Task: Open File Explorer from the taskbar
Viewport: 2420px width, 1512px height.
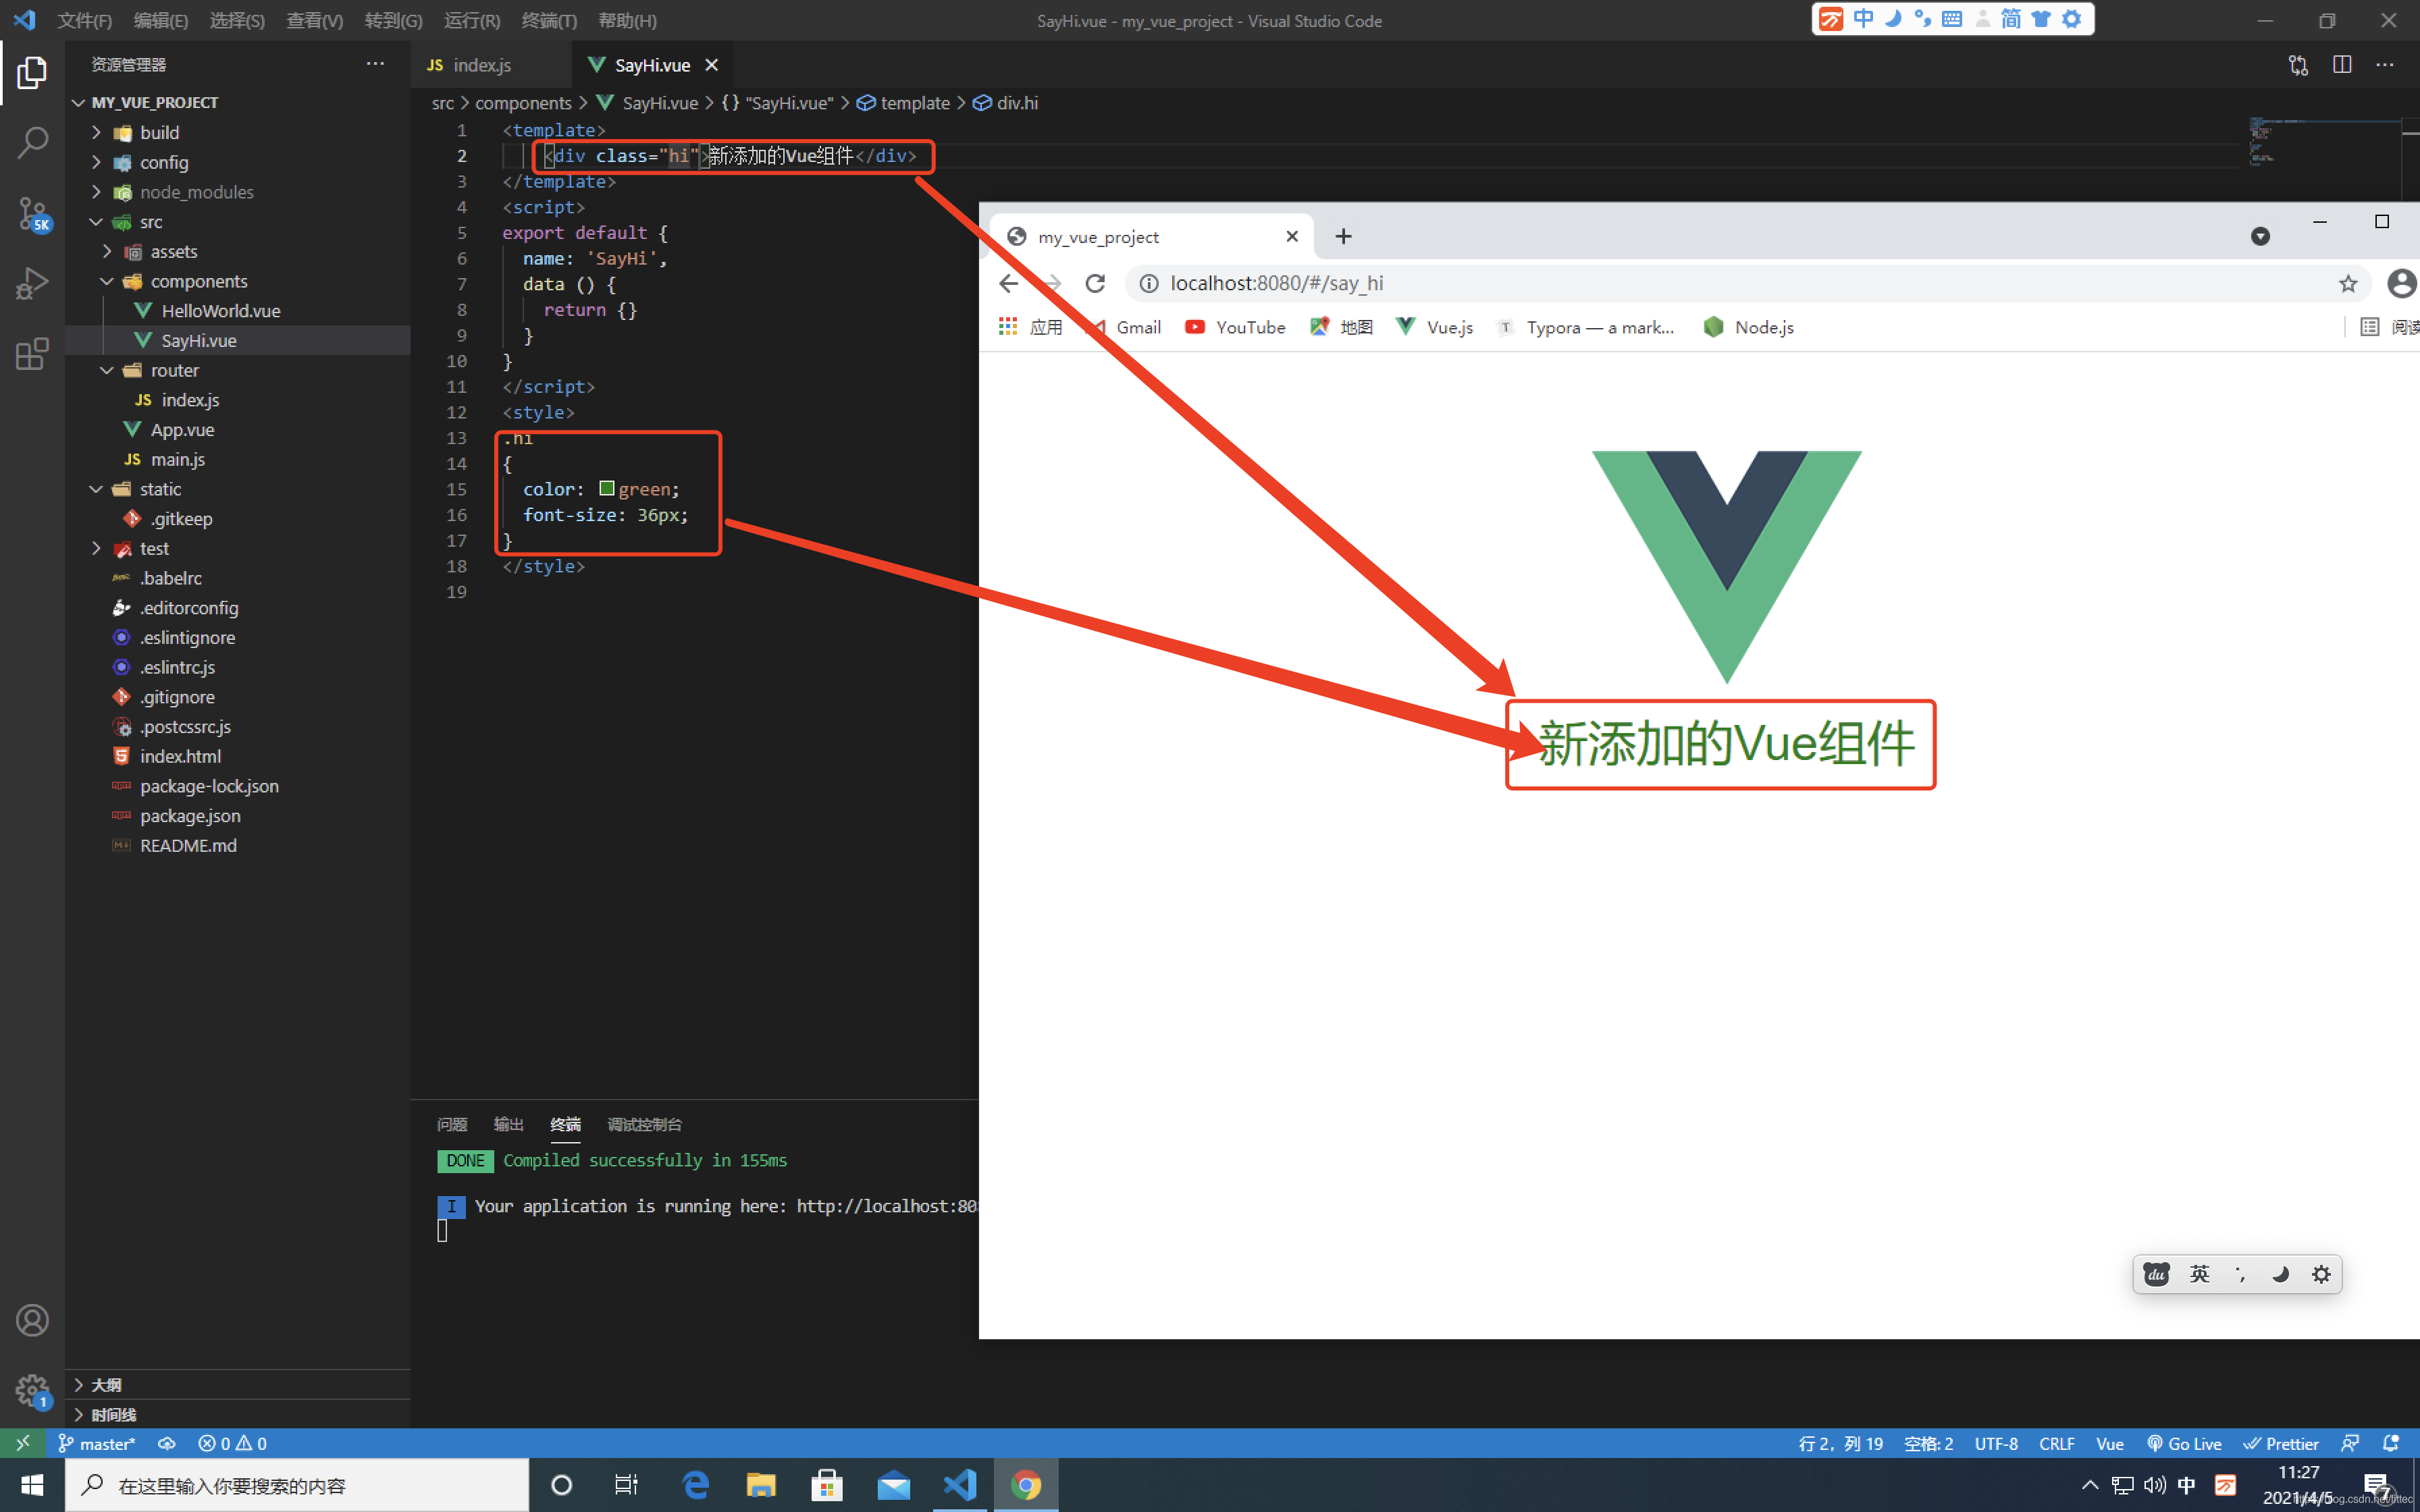Action: point(761,1485)
